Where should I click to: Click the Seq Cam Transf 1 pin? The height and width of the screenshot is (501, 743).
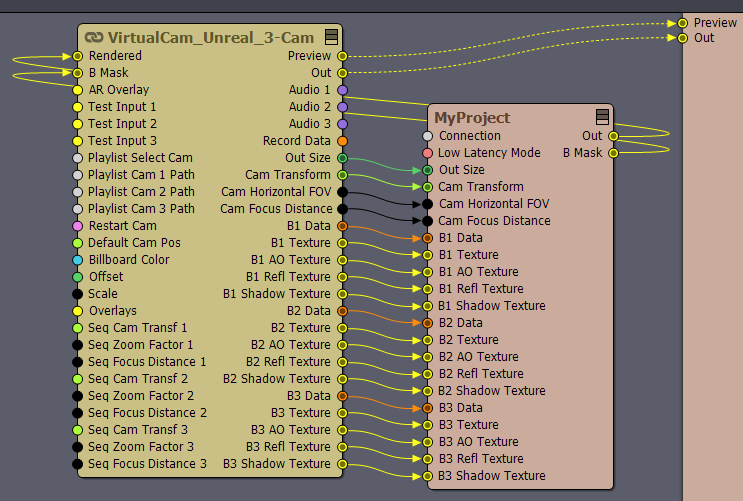78,328
